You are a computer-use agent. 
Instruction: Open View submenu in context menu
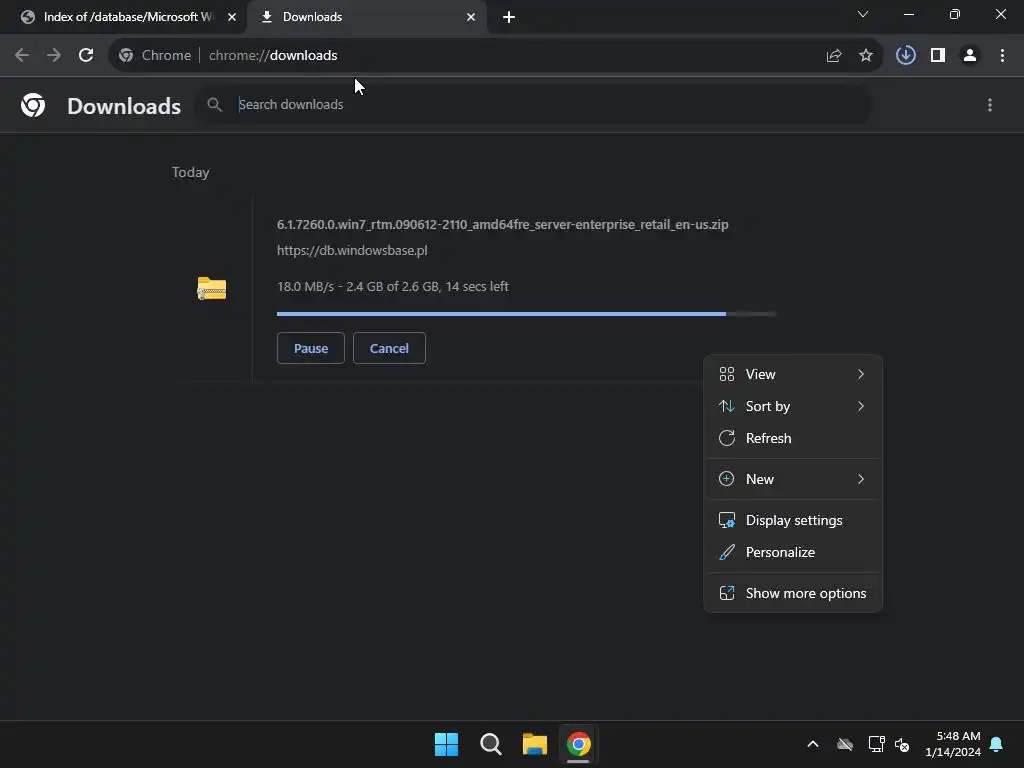point(793,374)
